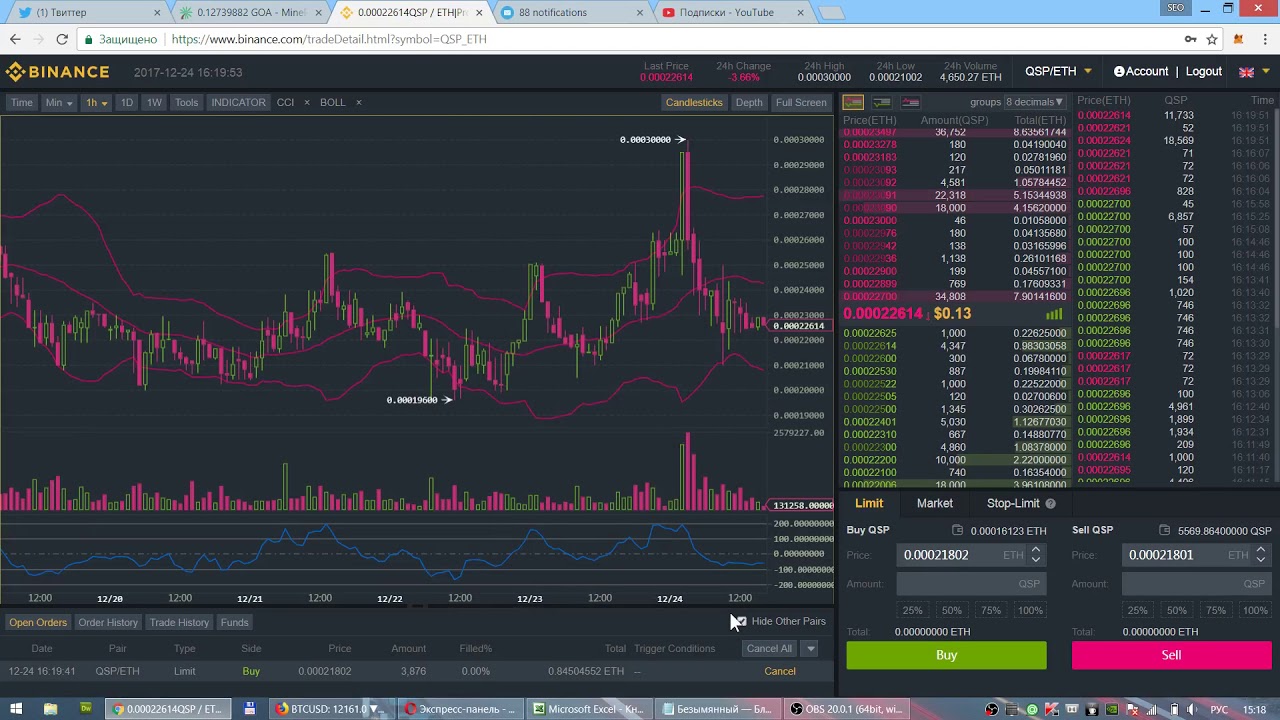Set sell amount to 25%
The height and width of the screenshot is (720, 1280).
pyautogui.click(x=1137, y=610)
